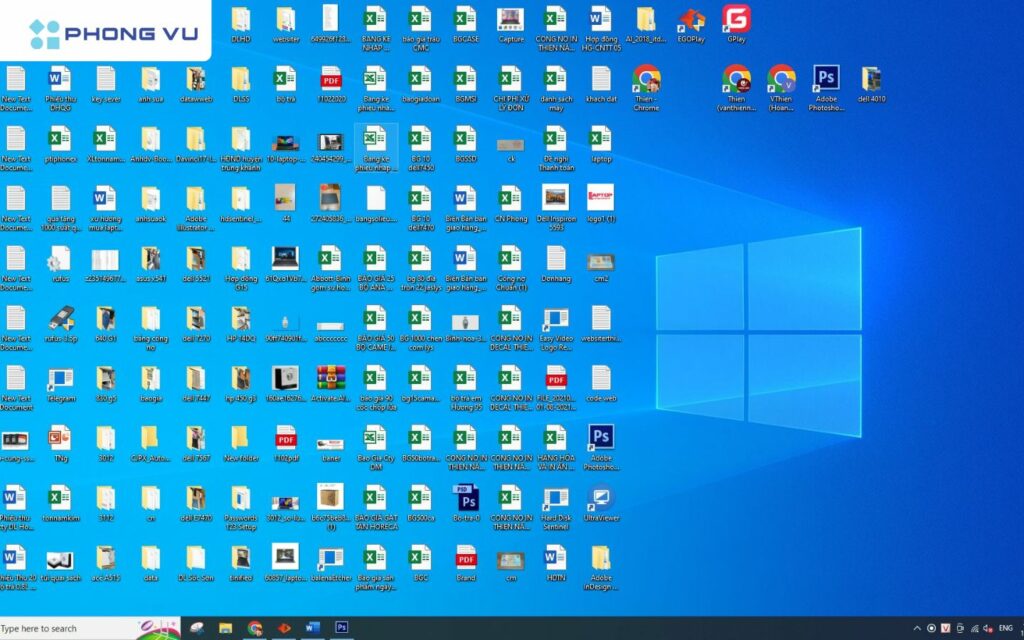This screenshot has height=640, width=1024.
Task: Click the Chrome taskbar icon
Action: [x=255, y=628]
